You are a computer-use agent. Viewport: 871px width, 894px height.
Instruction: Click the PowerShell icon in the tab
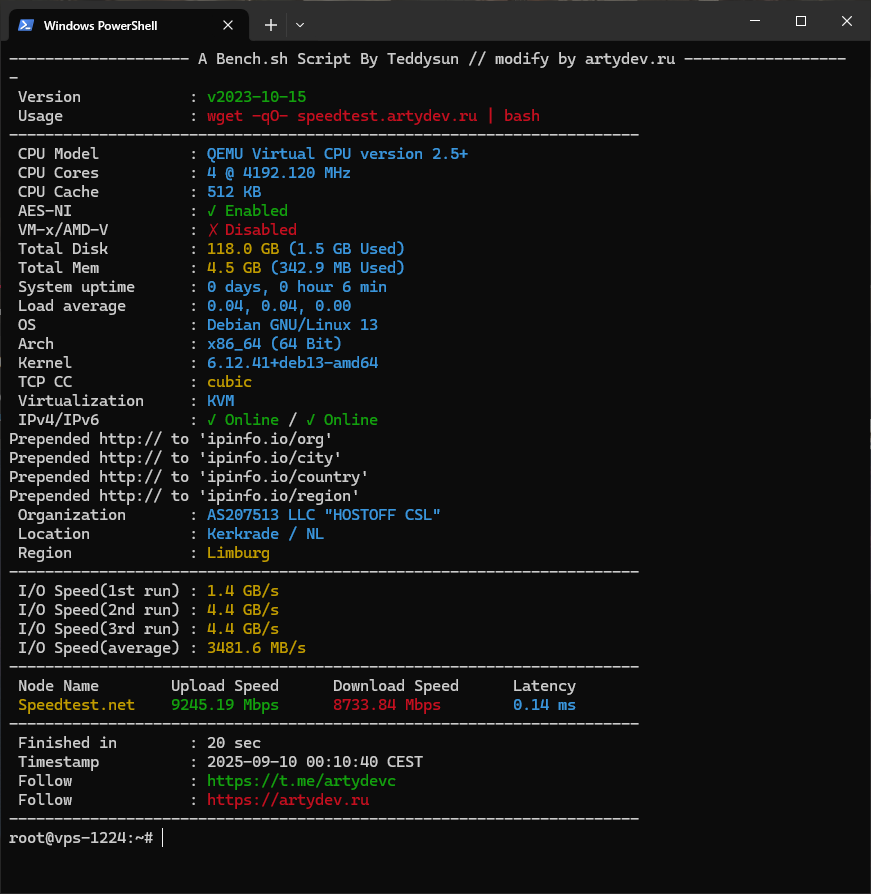(26, 25)
